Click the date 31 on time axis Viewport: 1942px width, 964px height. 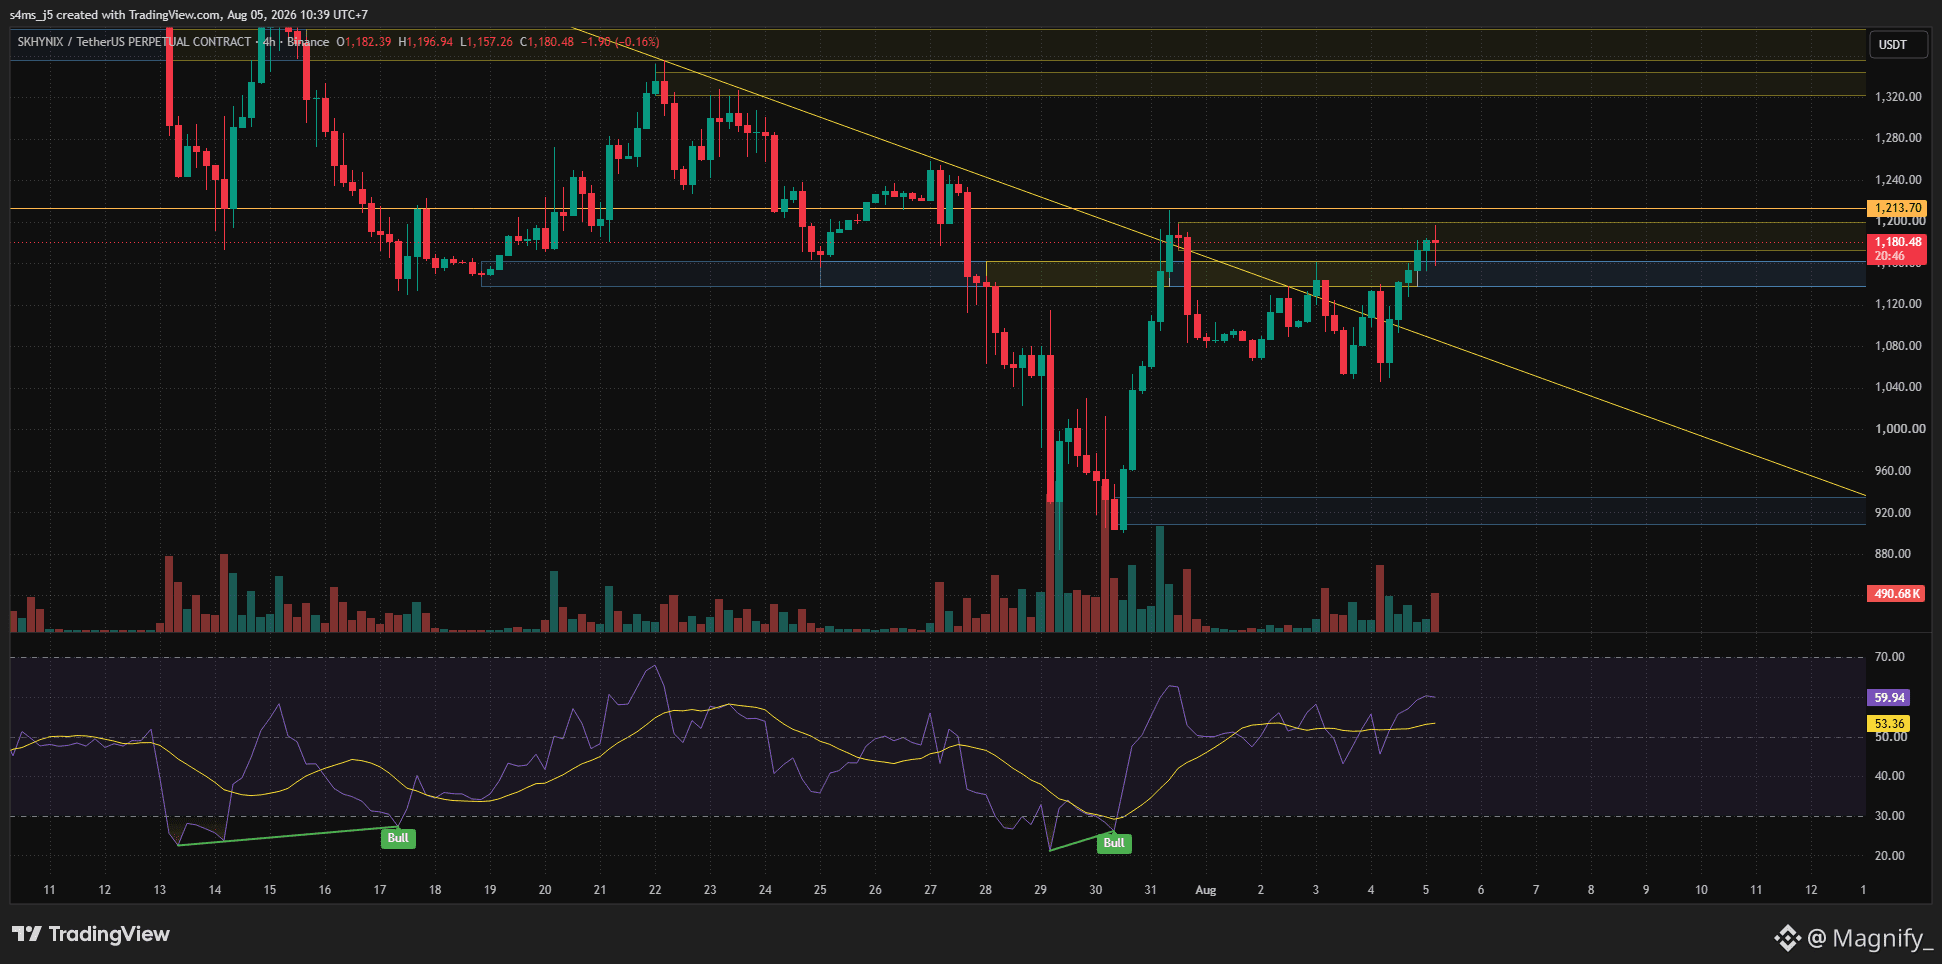(x=1151, y=890)
